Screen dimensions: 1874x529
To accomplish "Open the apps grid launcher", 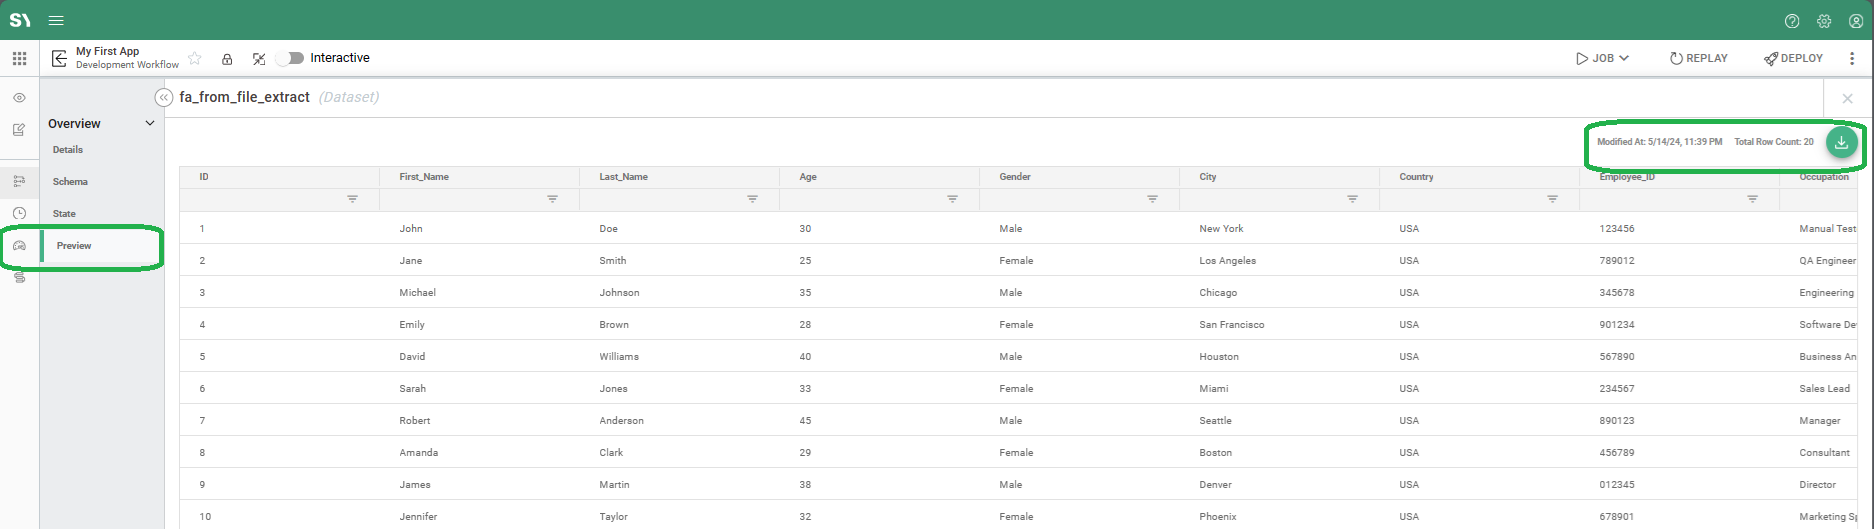I will point(19,59).
